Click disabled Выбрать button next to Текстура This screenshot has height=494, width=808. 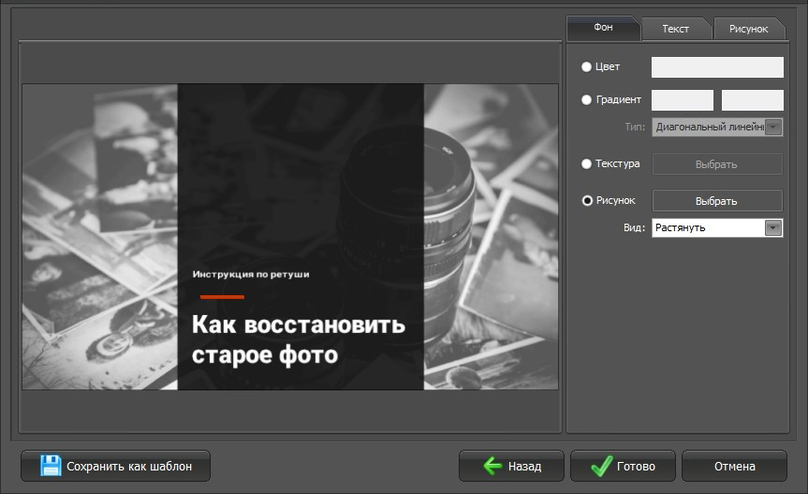tap(717, 164)
